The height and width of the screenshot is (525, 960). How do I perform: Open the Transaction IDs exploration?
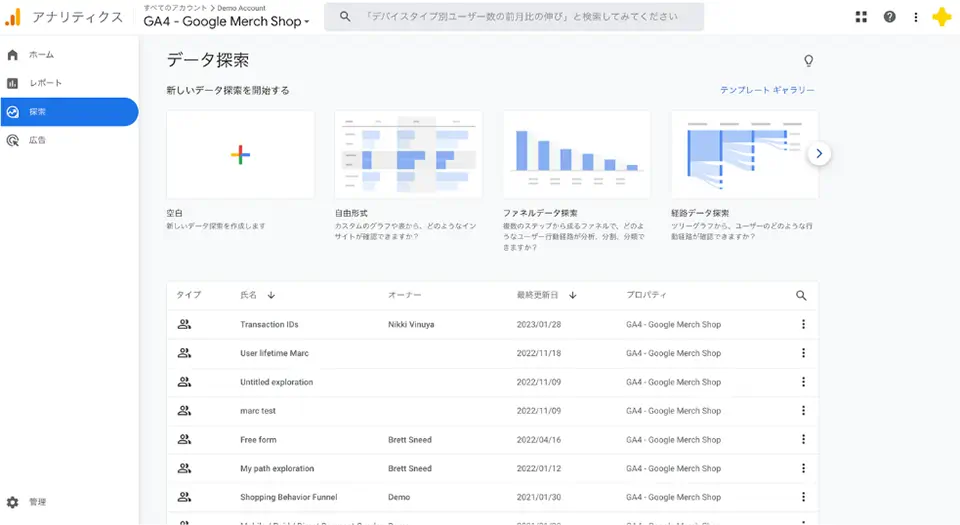[269, 324]
